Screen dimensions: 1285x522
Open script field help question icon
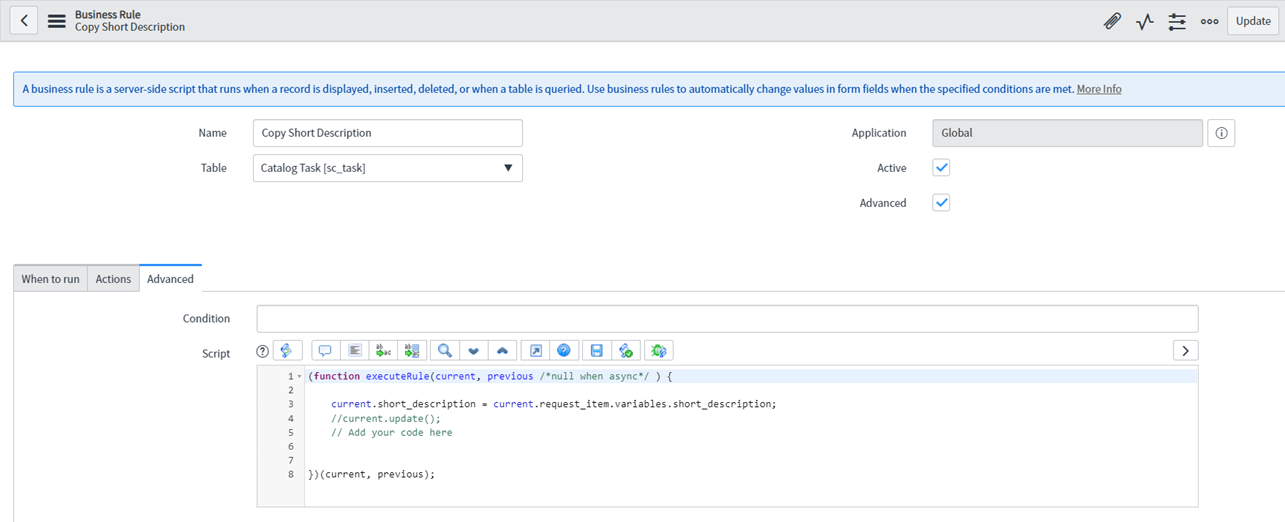[263, 351]
